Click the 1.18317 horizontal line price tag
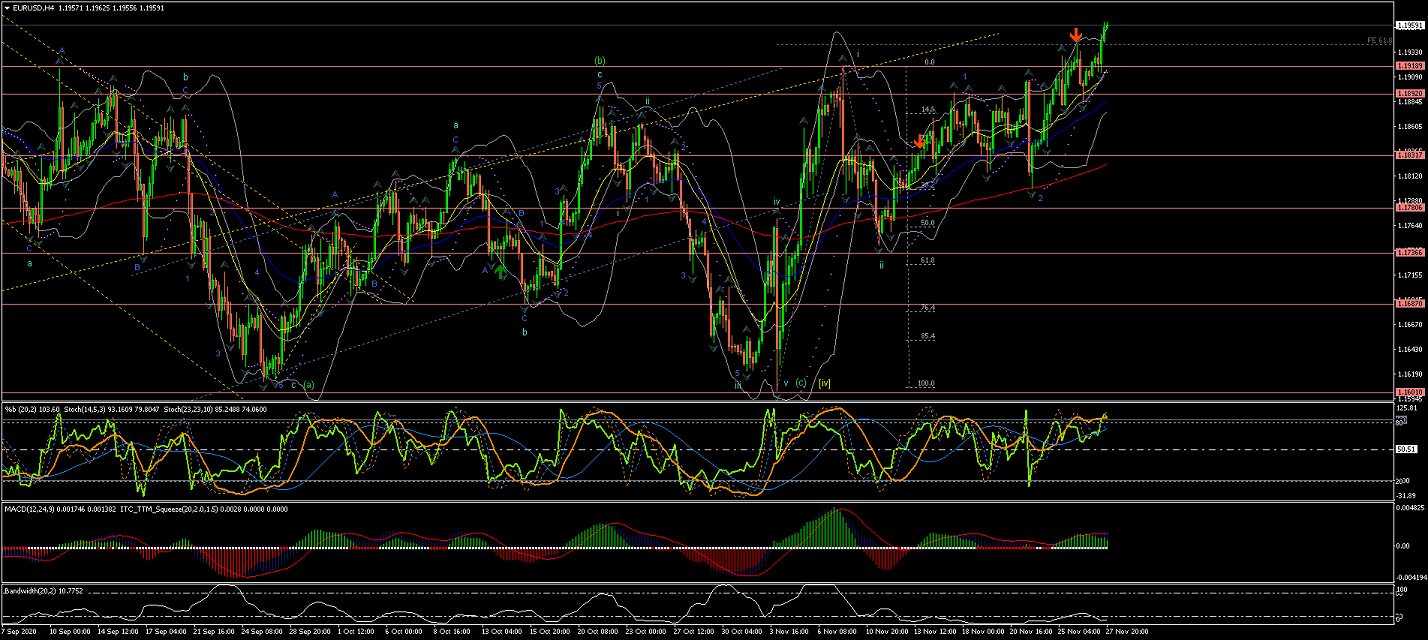Viewport: 1428px width, 640px height. (x=1410, y=155)
